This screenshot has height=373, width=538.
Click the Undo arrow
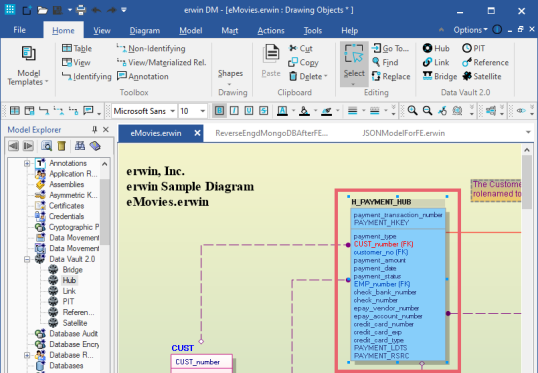coord(96,10)
